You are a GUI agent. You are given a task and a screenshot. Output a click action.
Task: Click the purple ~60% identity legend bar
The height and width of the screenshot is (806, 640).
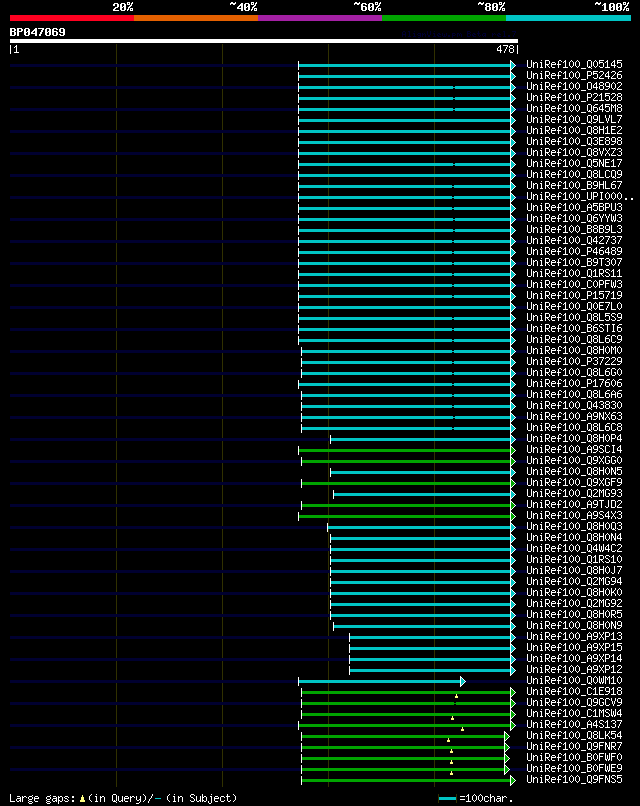320,18
